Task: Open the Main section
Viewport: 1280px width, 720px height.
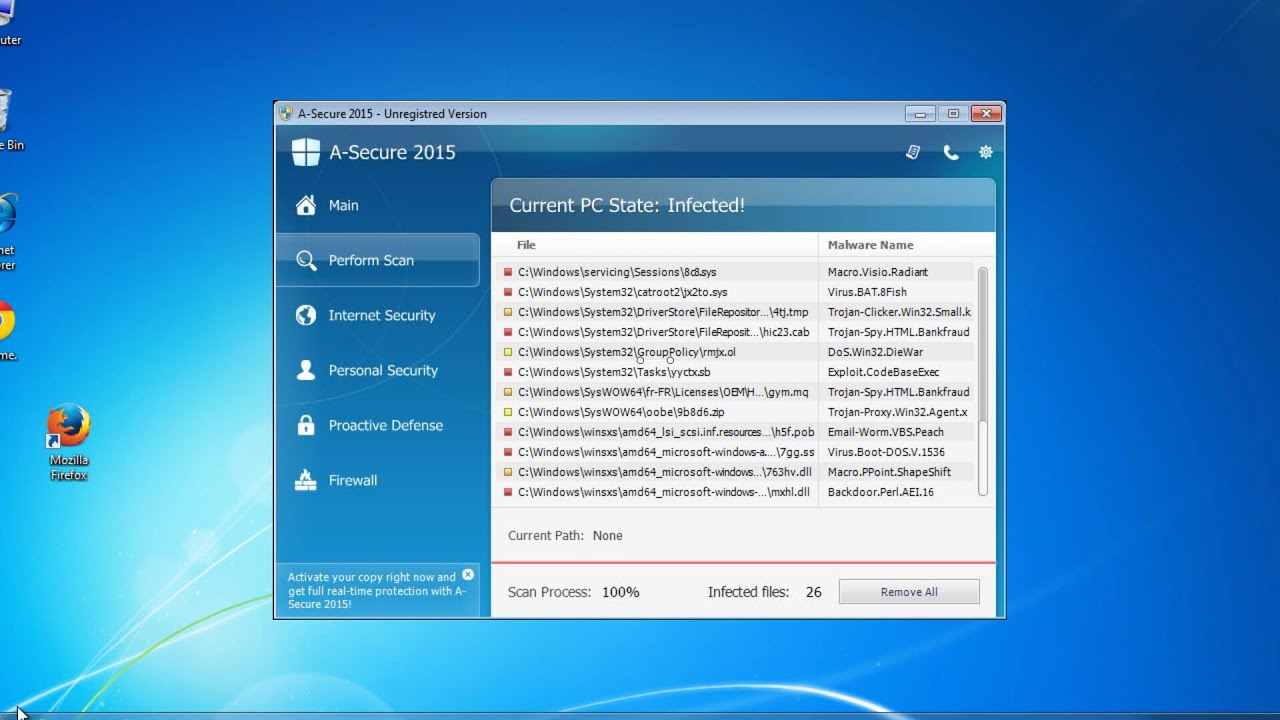Action: [x=377, y=205]
